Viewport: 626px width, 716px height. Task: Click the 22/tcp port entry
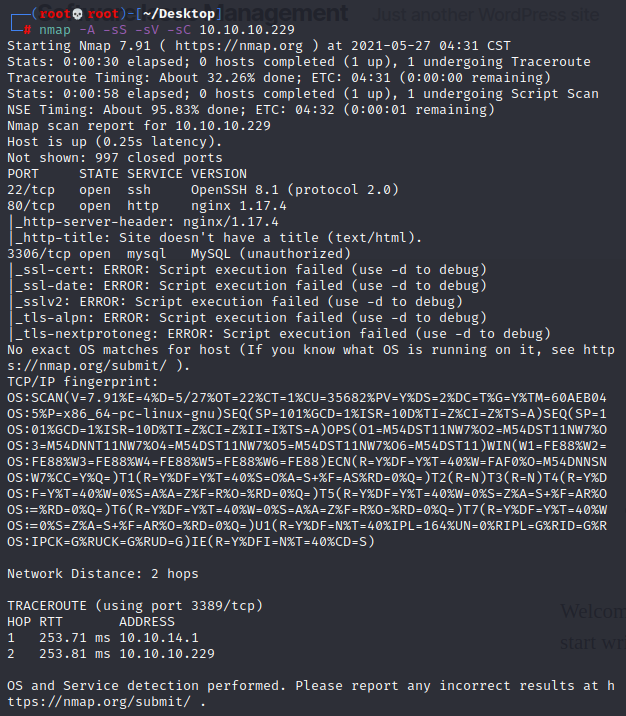pyautogui.click(x=31, y=190)
